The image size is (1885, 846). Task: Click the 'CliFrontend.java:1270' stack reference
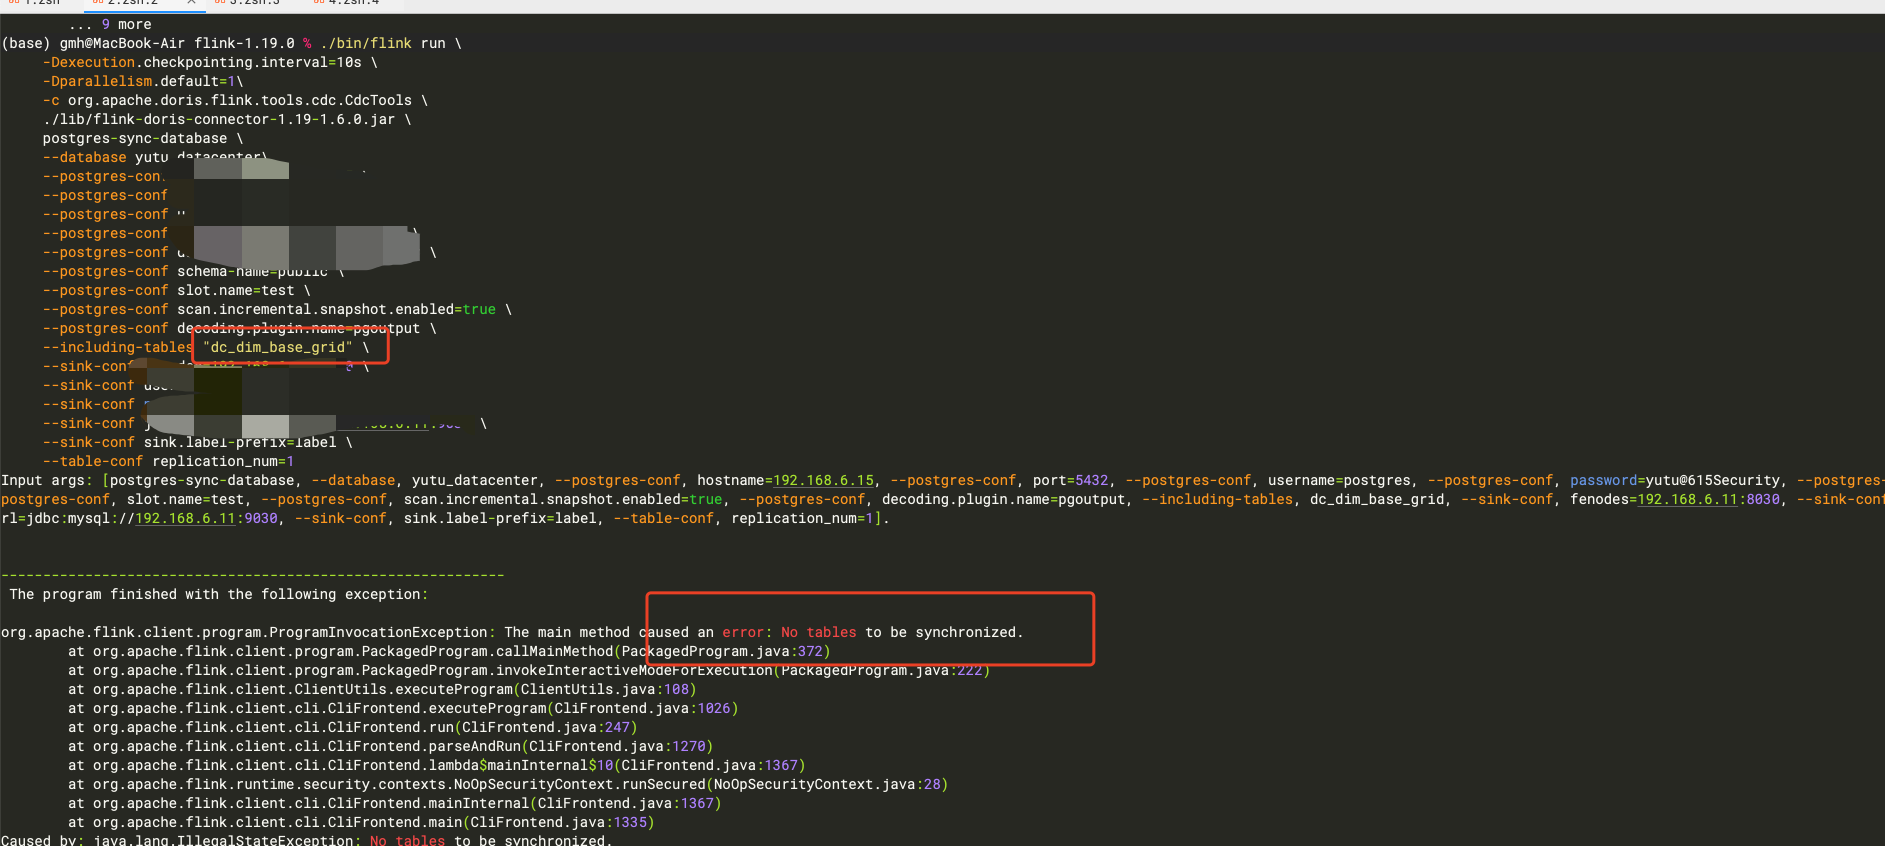618,747
